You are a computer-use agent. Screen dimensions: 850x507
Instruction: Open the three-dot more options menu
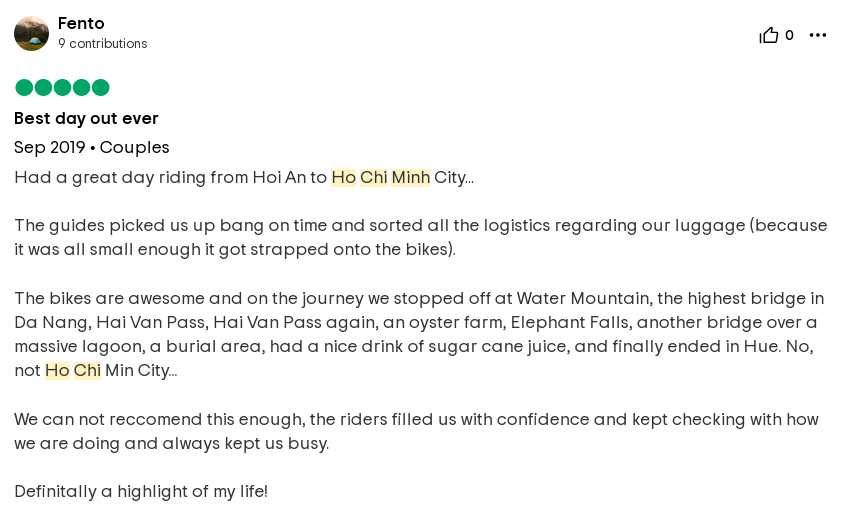pos(817,35)
